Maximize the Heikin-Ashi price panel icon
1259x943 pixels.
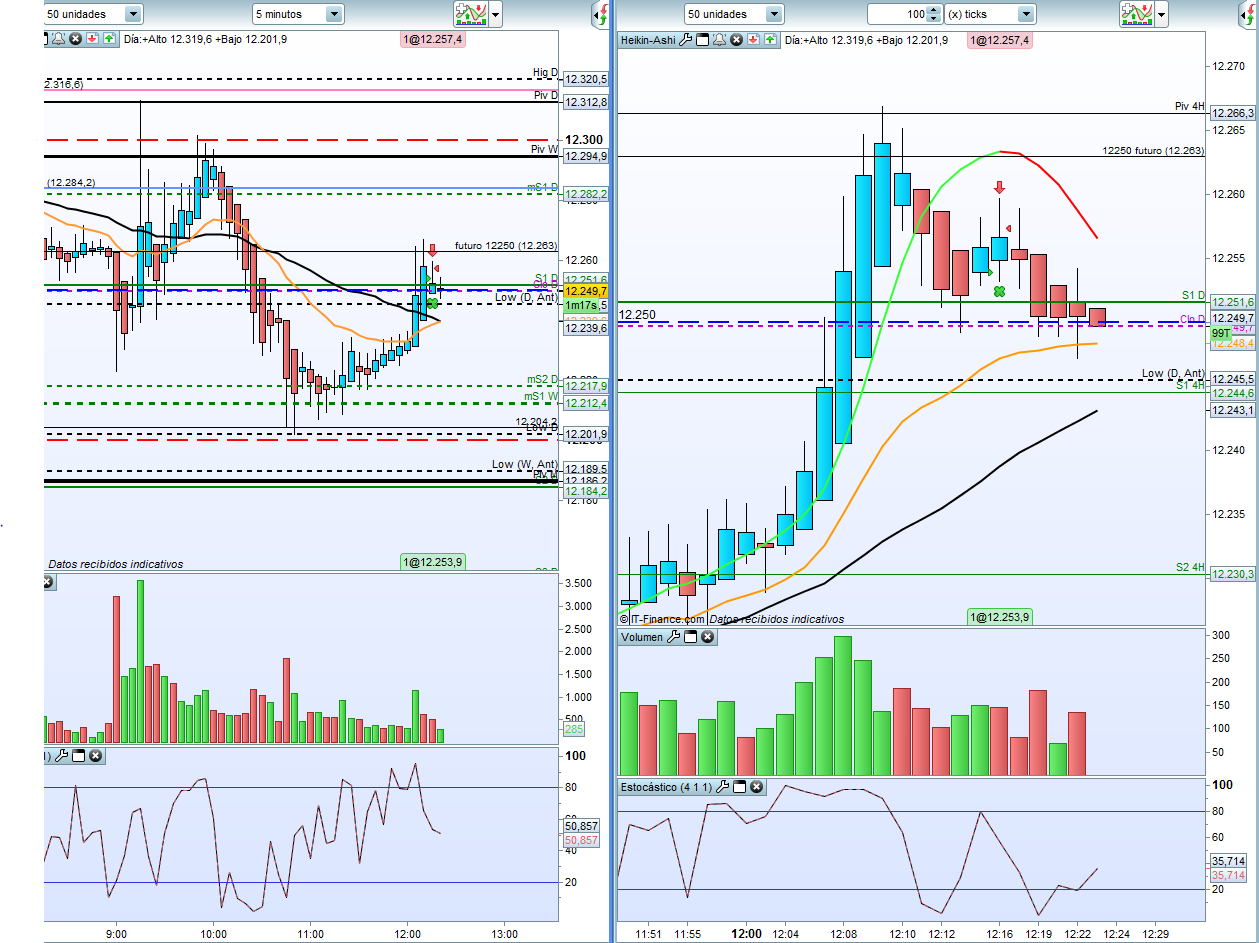[702, 40]
